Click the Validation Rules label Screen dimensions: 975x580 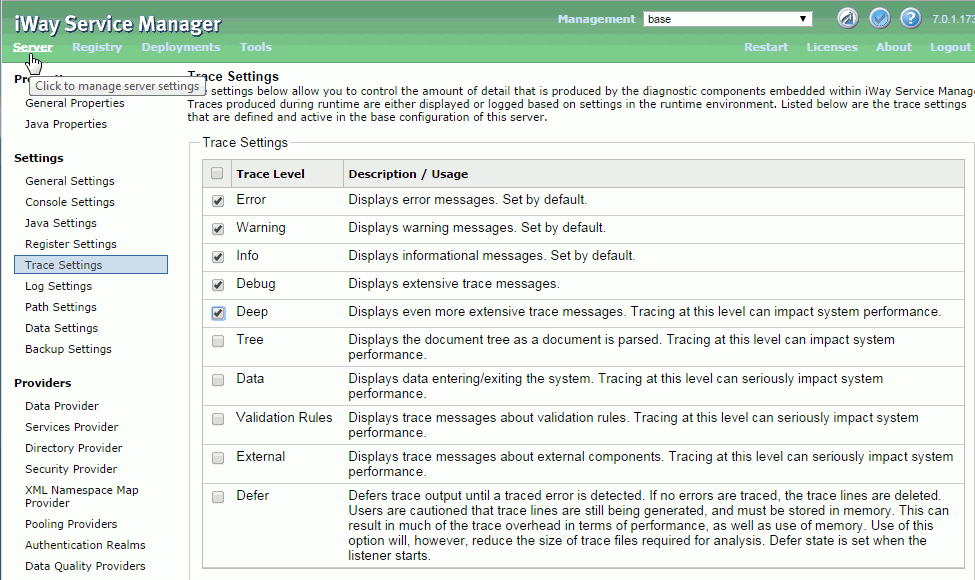(284, 418)
